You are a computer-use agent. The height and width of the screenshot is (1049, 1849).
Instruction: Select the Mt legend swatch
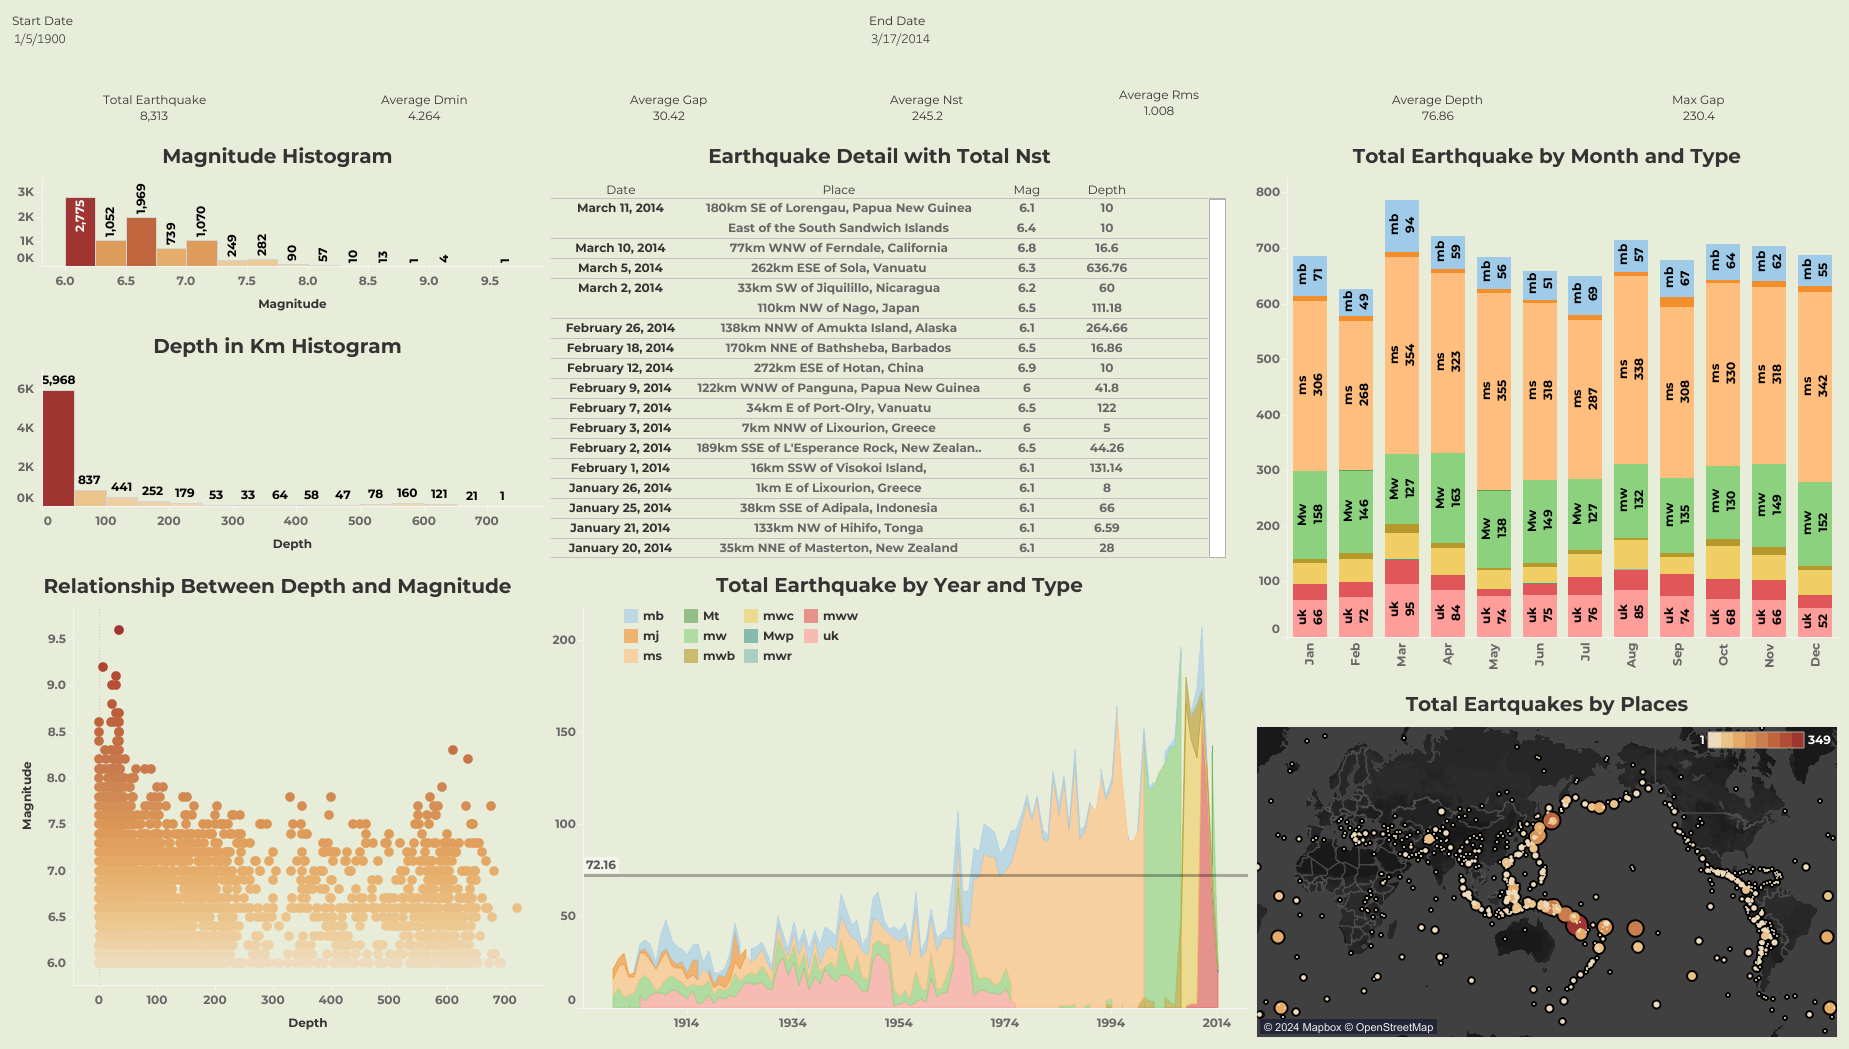(x=691, y=616)
